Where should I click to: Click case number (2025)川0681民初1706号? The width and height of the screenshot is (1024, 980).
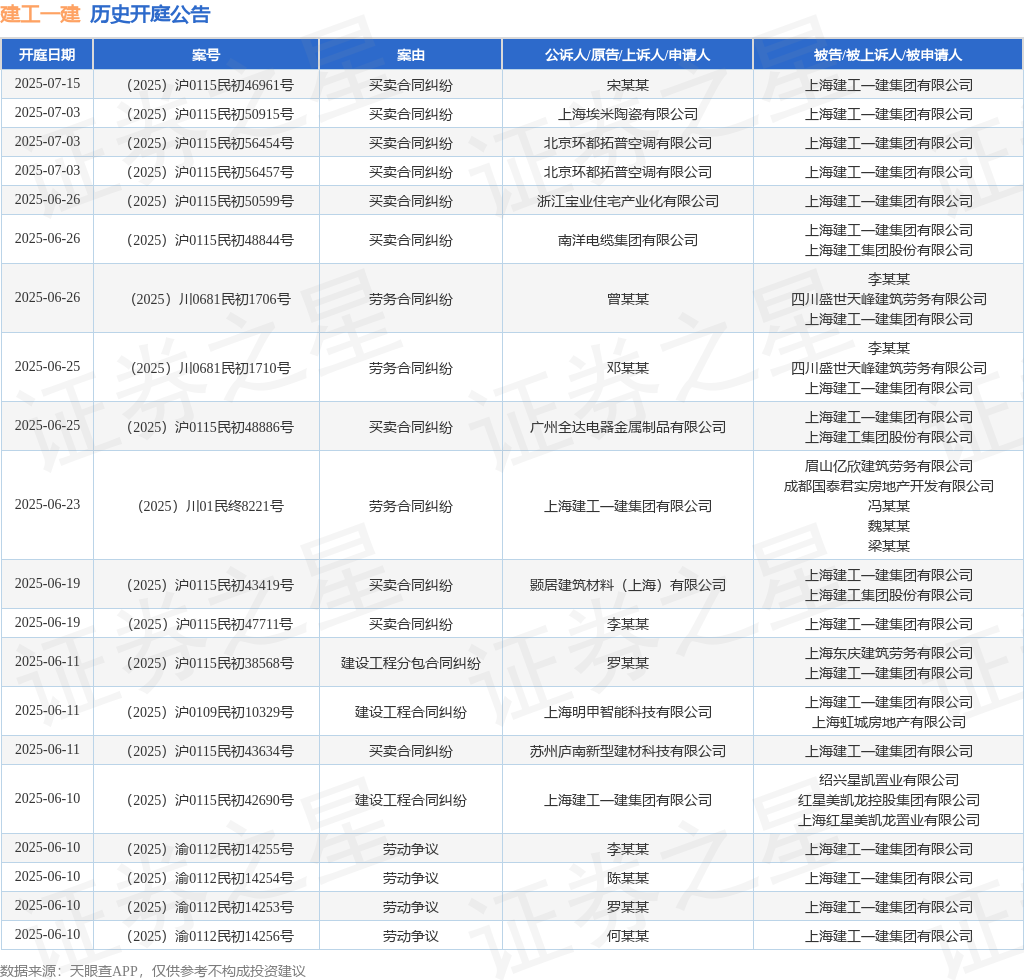tap(210, 299)
